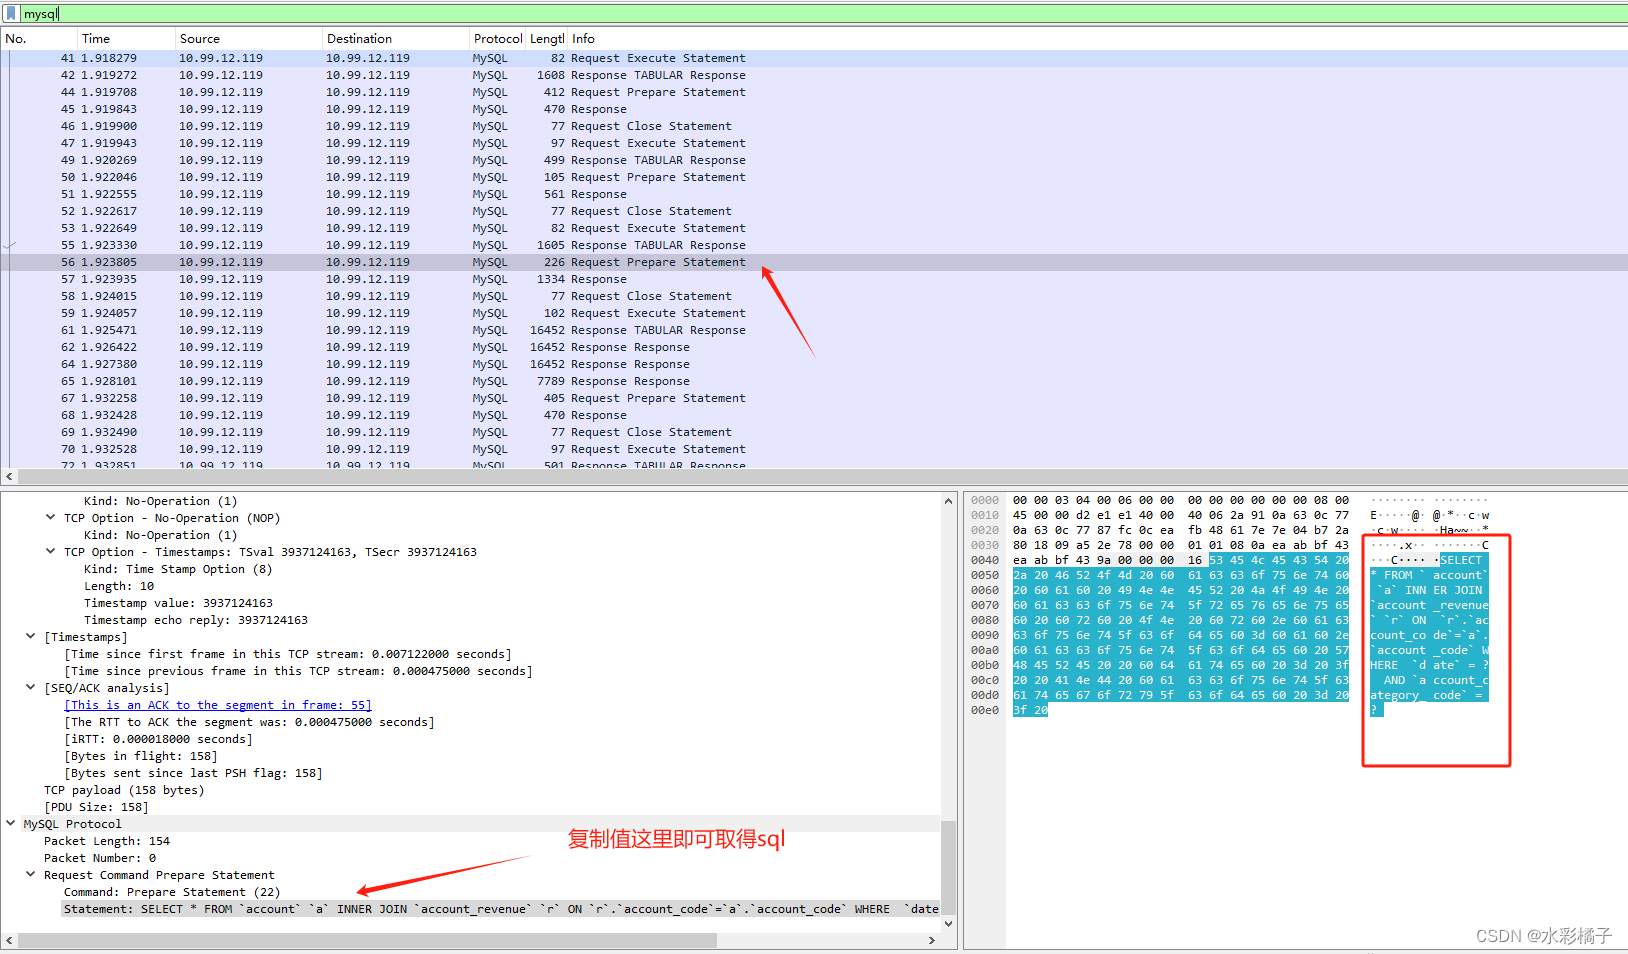
Task: Select the Length: 10 detail line
Action: (x=119, y=586)
